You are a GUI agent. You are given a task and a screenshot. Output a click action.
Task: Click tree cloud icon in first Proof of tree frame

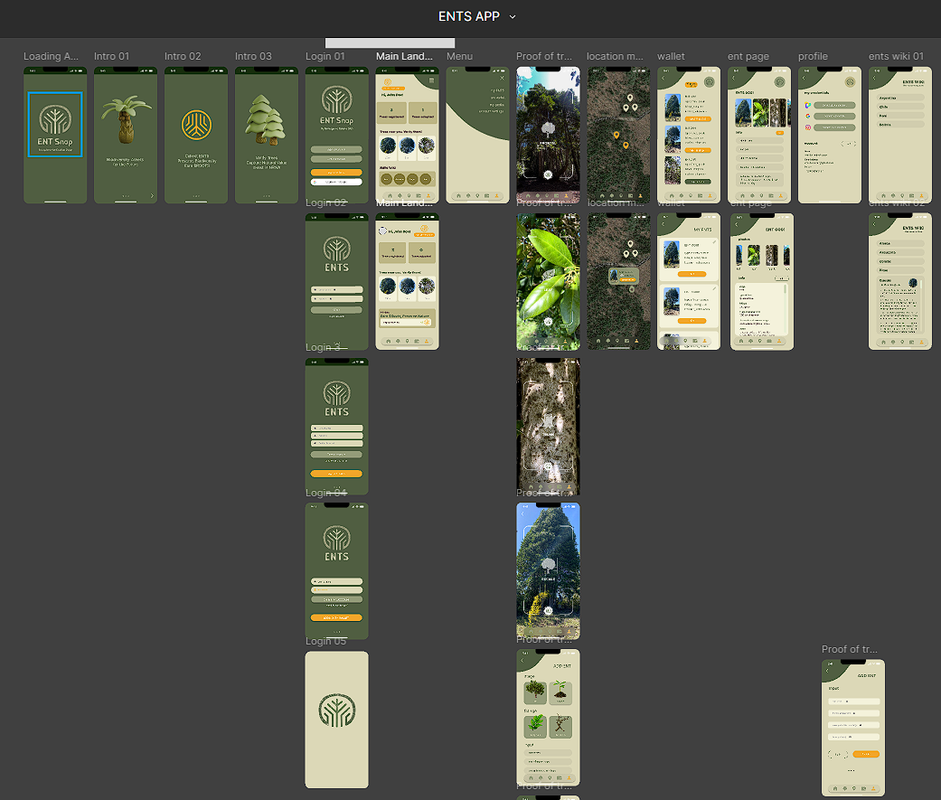click(548, 128)
